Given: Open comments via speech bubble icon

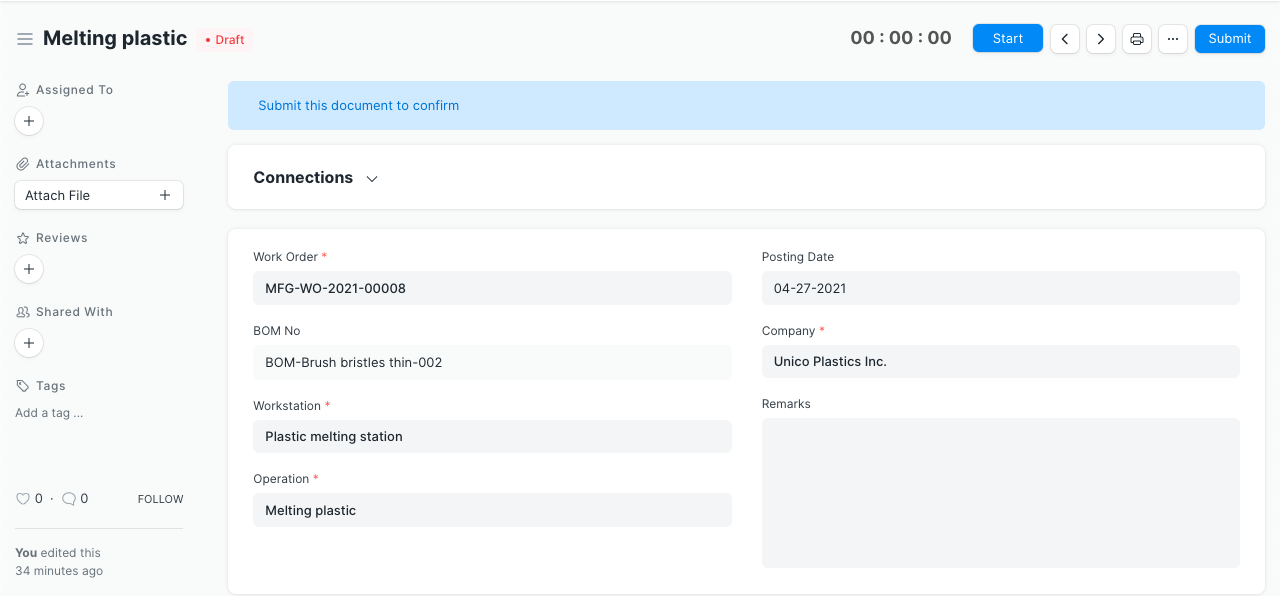Looking at the screenshot, I should 69,499.
